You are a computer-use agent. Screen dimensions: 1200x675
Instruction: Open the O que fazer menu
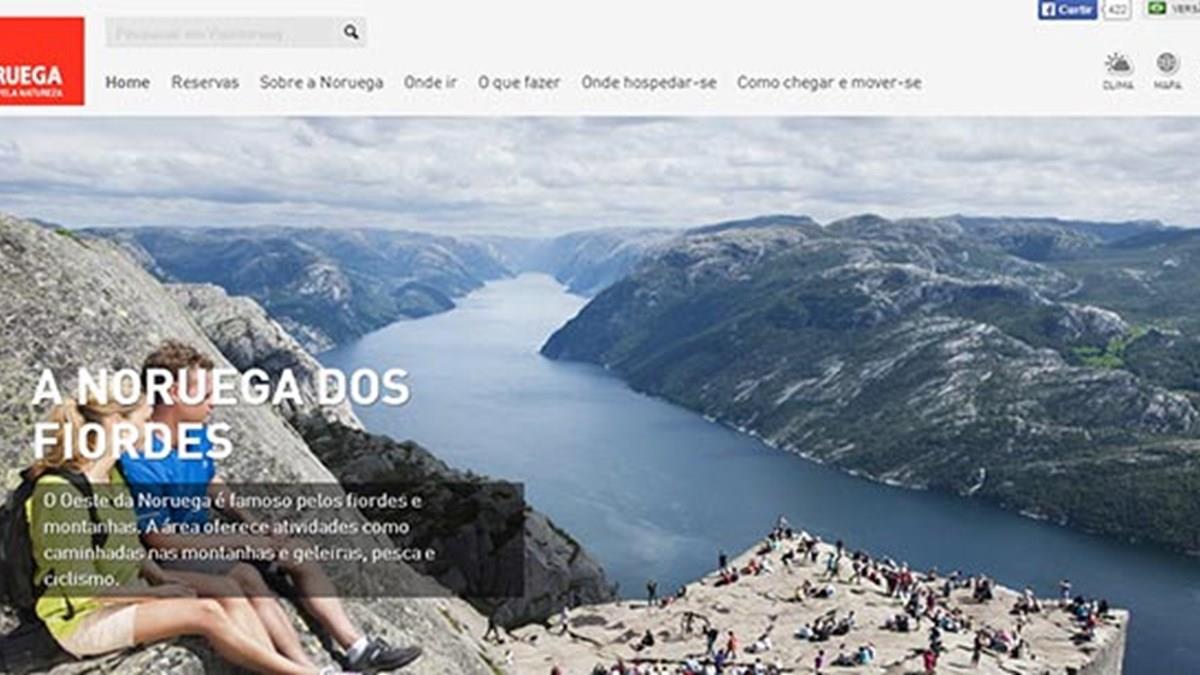[x=519, y=83]
